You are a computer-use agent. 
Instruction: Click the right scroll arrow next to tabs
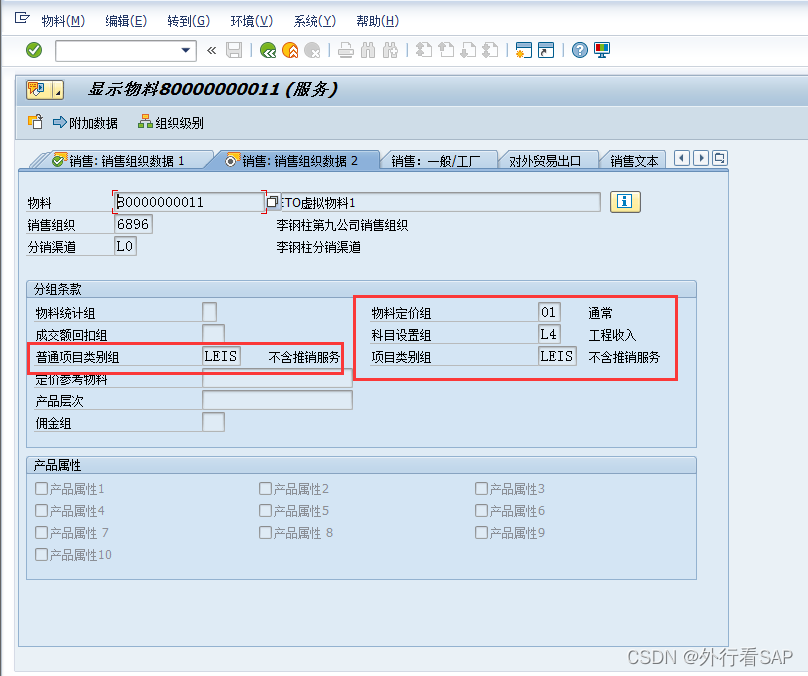pos(702,158)
